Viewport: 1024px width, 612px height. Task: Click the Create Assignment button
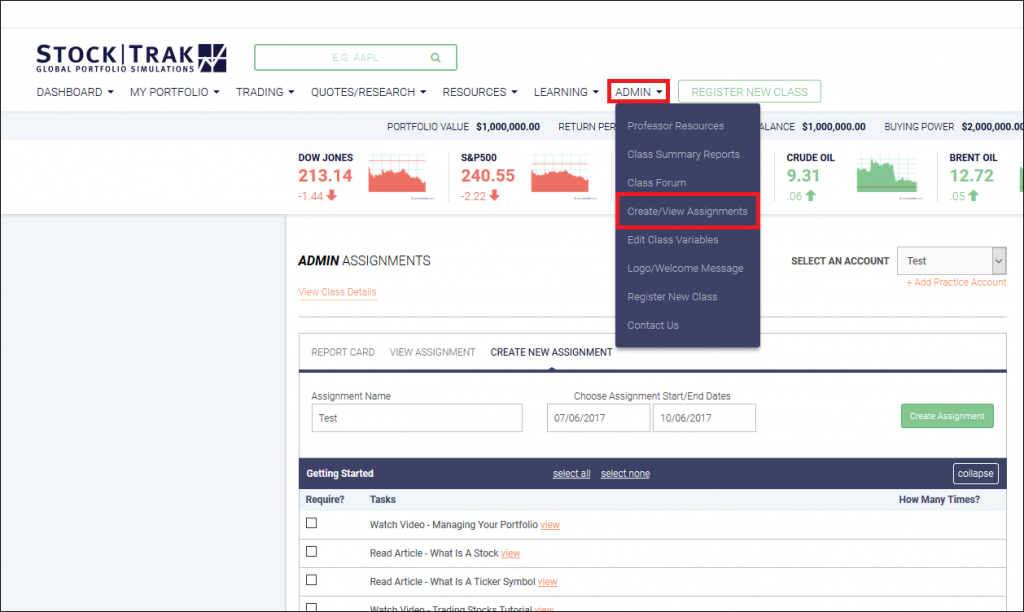[x=946, y=416]
